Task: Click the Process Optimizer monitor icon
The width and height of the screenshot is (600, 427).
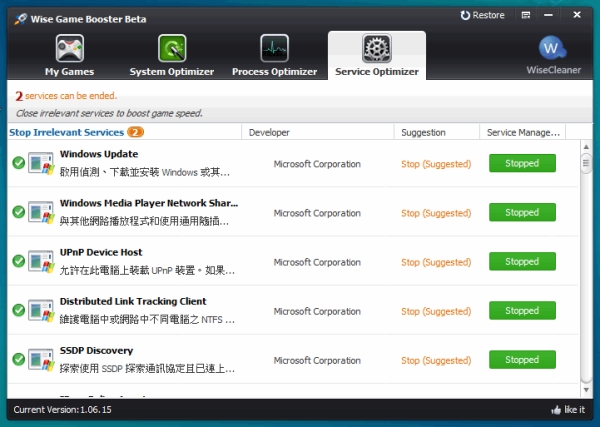Action: [274, 49]
